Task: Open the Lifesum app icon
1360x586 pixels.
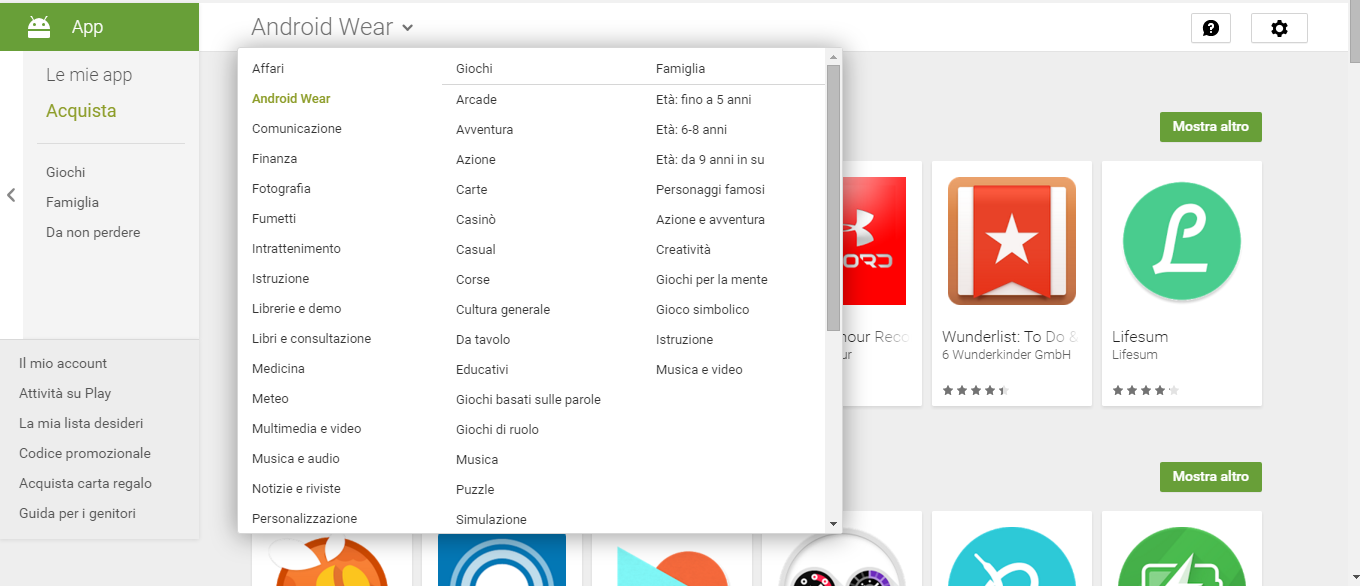Action: pos(1182,241)
